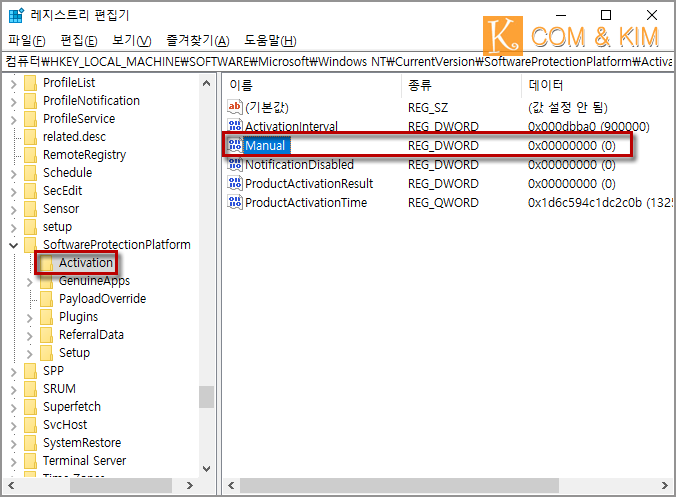676x497 pixels.
Task: Select the SRUM folder icon
Action: 31,389
